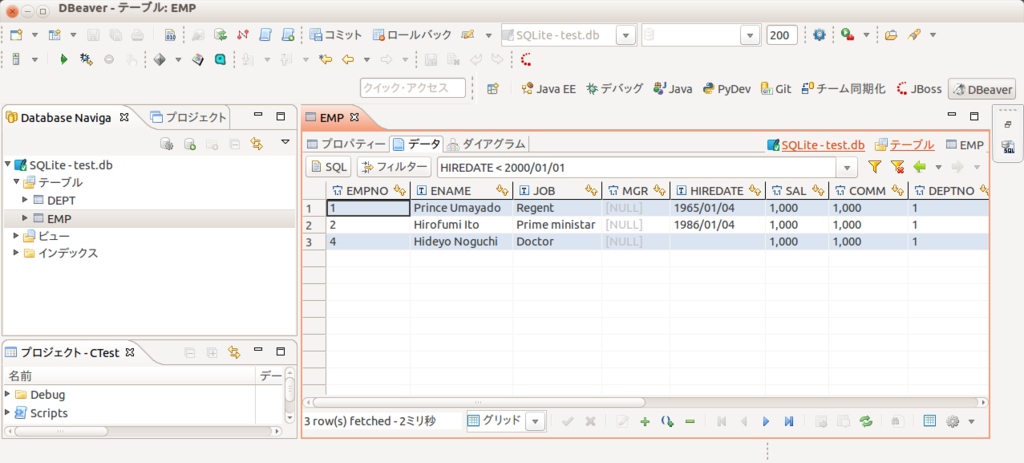Screen dimensions: 1024x463
Task: Click the result set limit field 200
Action: [x=782, y=35]
